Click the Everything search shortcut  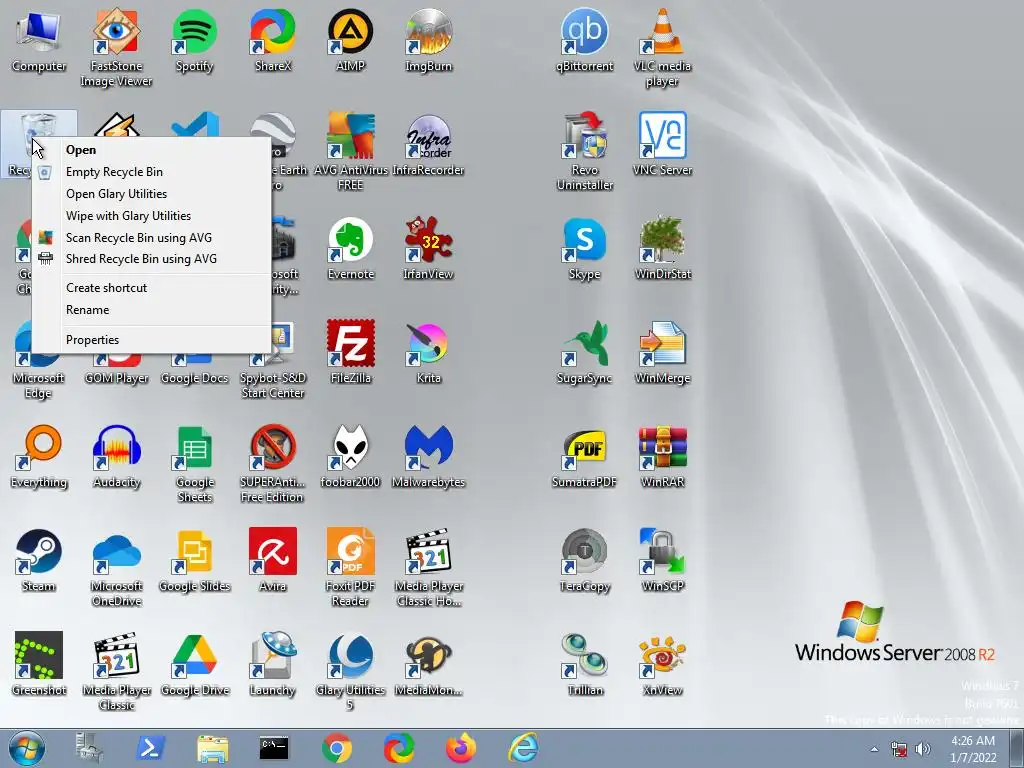click(x=39, y=457)
